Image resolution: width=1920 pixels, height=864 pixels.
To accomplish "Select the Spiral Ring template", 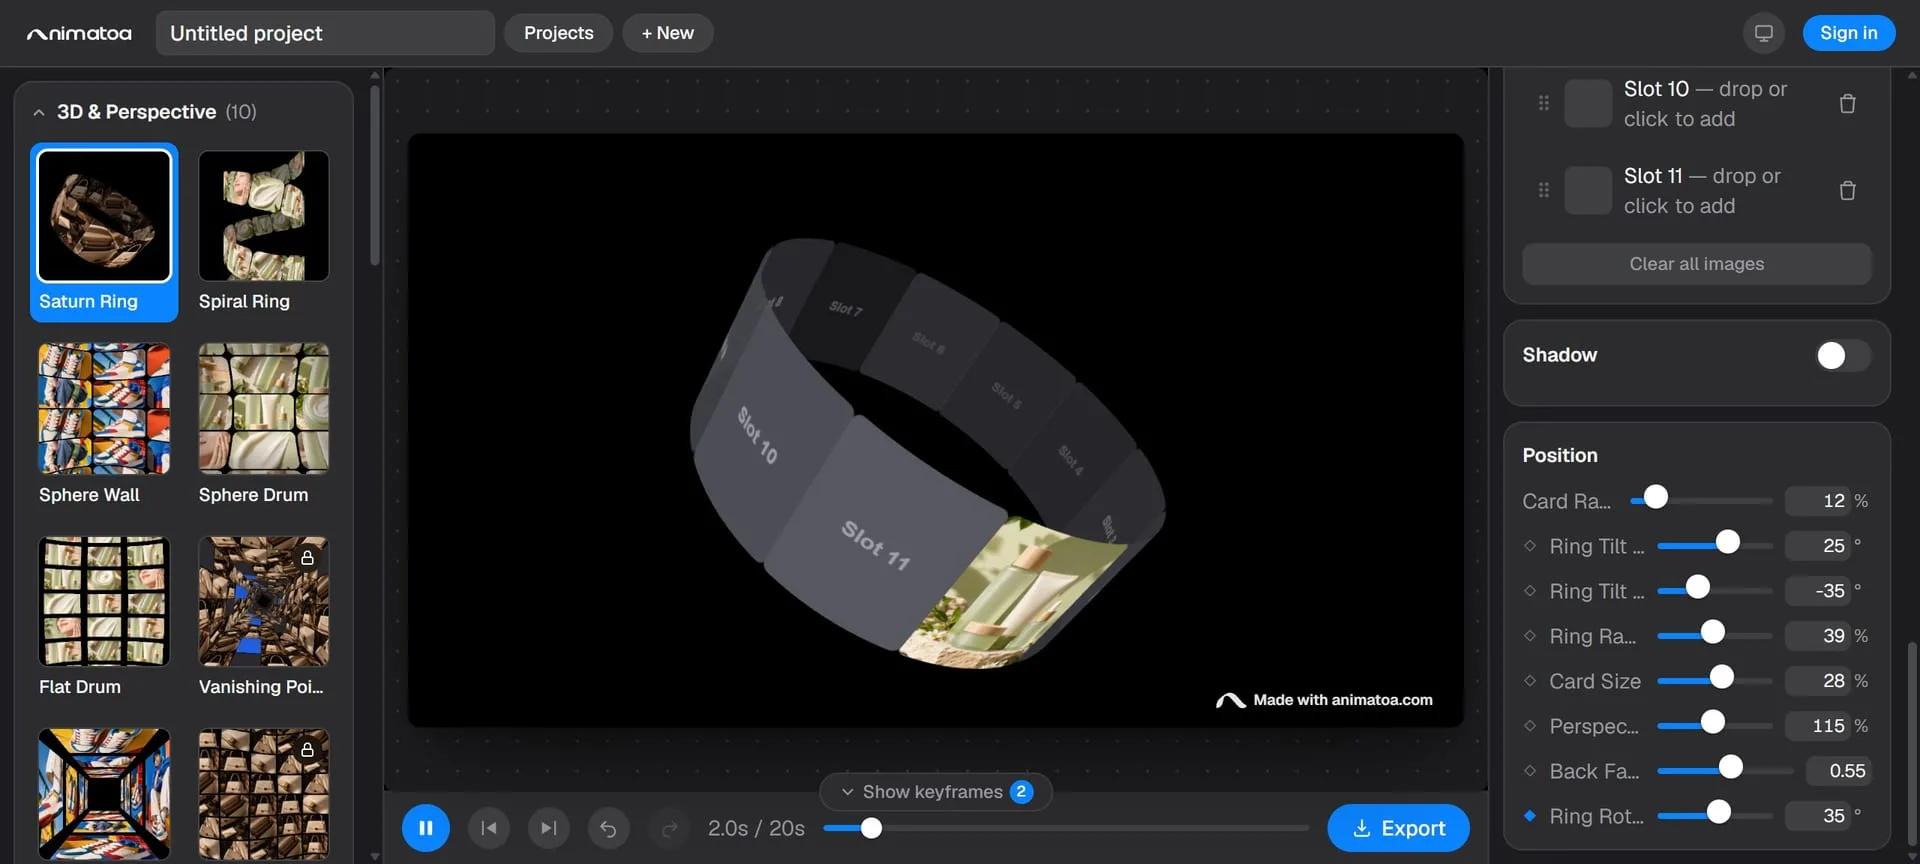I will tap(264, 232).
